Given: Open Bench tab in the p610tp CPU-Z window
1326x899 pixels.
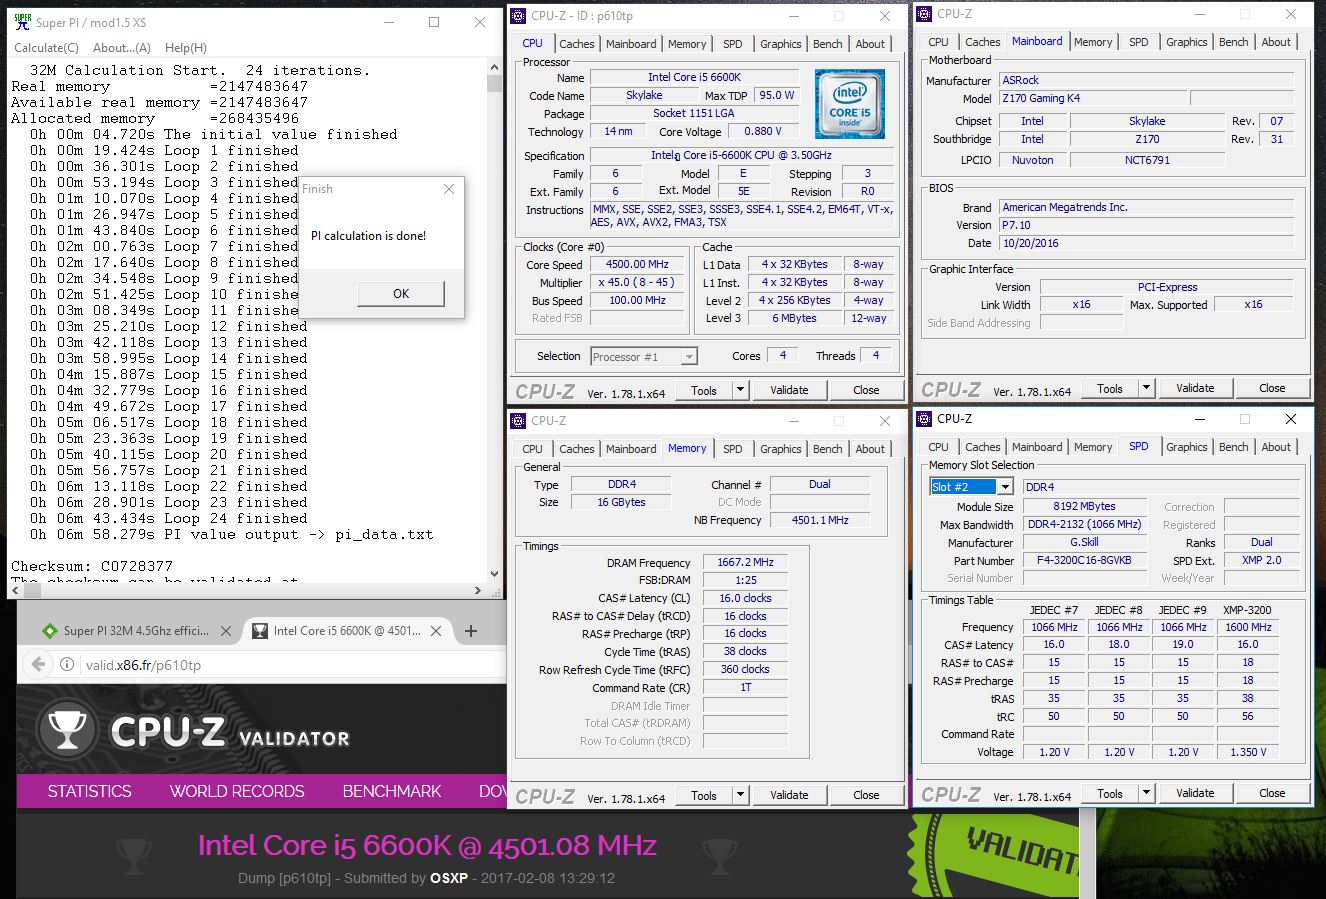Looking at the screenshot, I should click(x=827, y=44).
